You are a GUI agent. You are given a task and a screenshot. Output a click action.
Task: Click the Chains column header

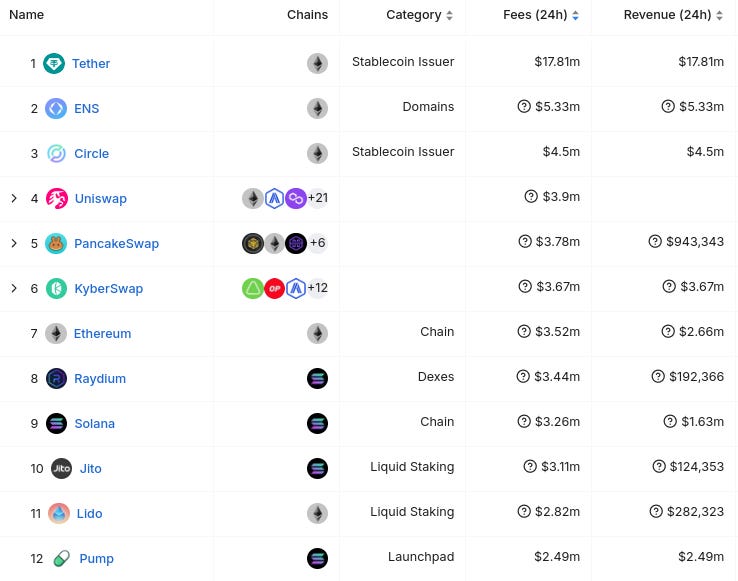tap(307, 15)
